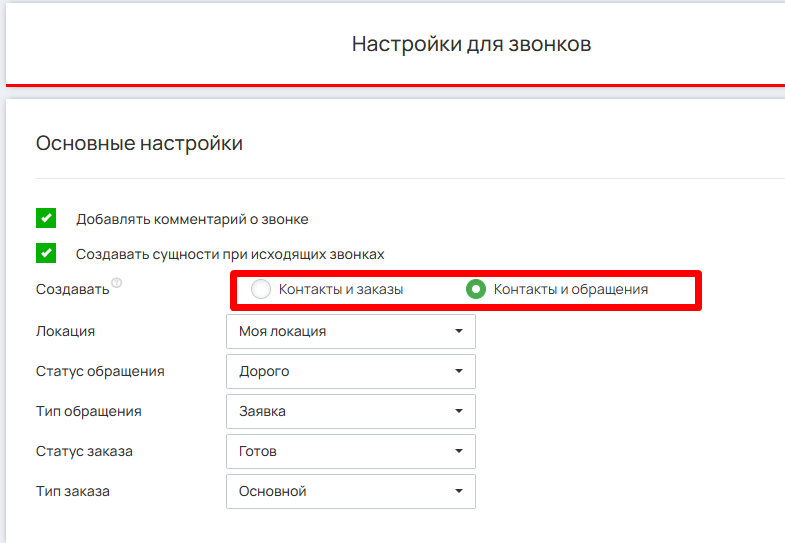Click the Создавать сущности при исходящих звонках label
The height and width of the screenshot is (543, 785).
pyautogui.click(x=230, y=254)
